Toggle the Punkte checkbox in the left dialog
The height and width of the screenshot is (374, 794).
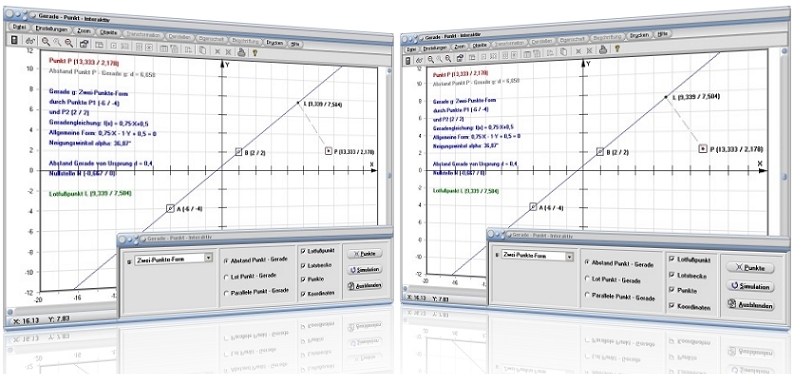click(303, 279)
